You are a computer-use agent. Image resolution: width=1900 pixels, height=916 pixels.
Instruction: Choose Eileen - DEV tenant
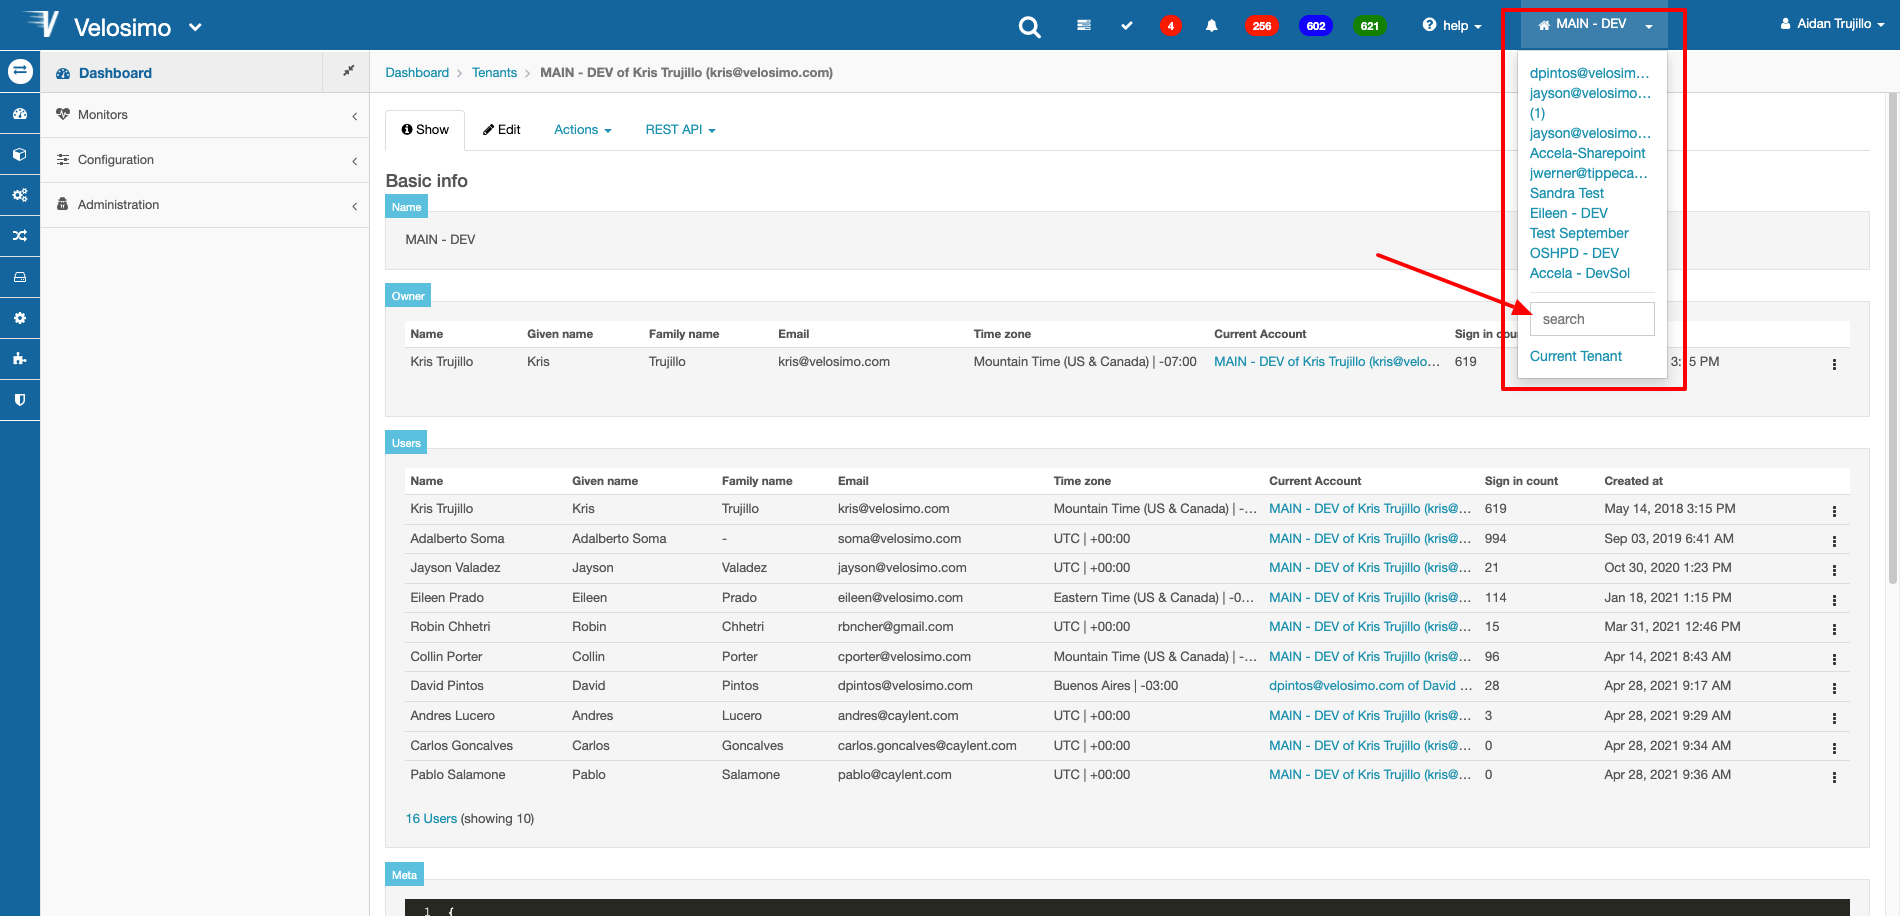[x=1568, y=213]
